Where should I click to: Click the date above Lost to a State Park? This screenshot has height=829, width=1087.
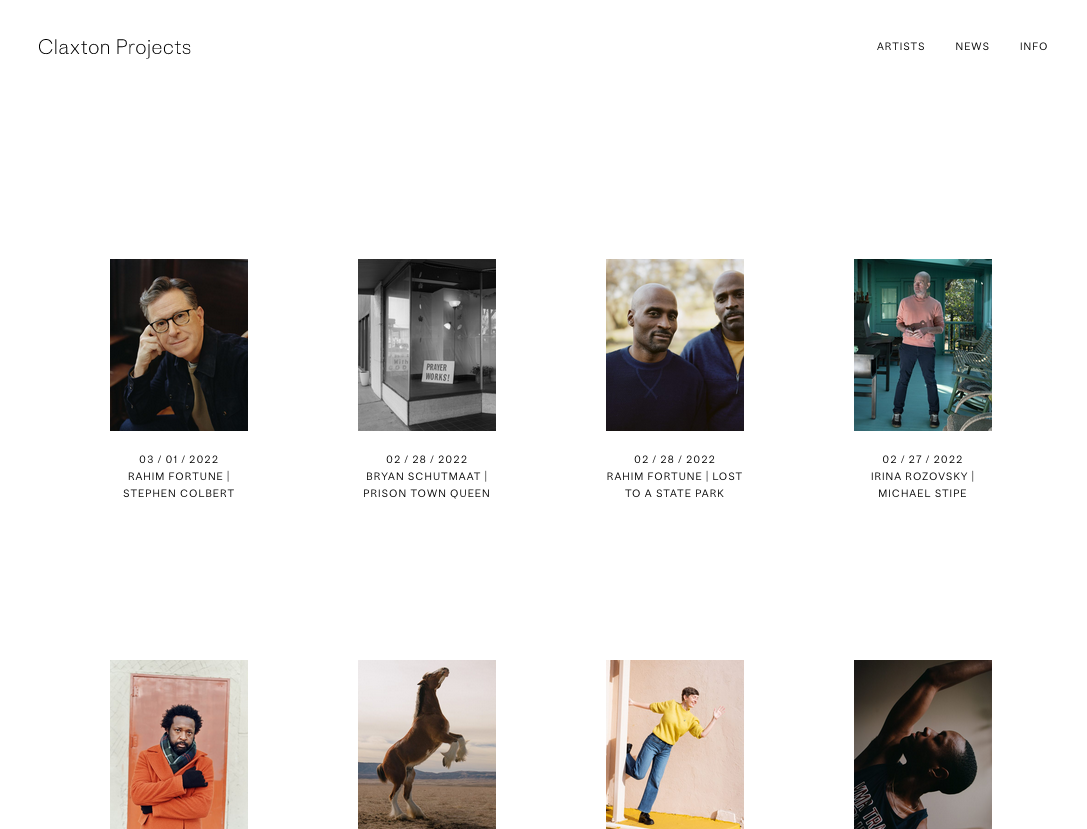(675, 460)
